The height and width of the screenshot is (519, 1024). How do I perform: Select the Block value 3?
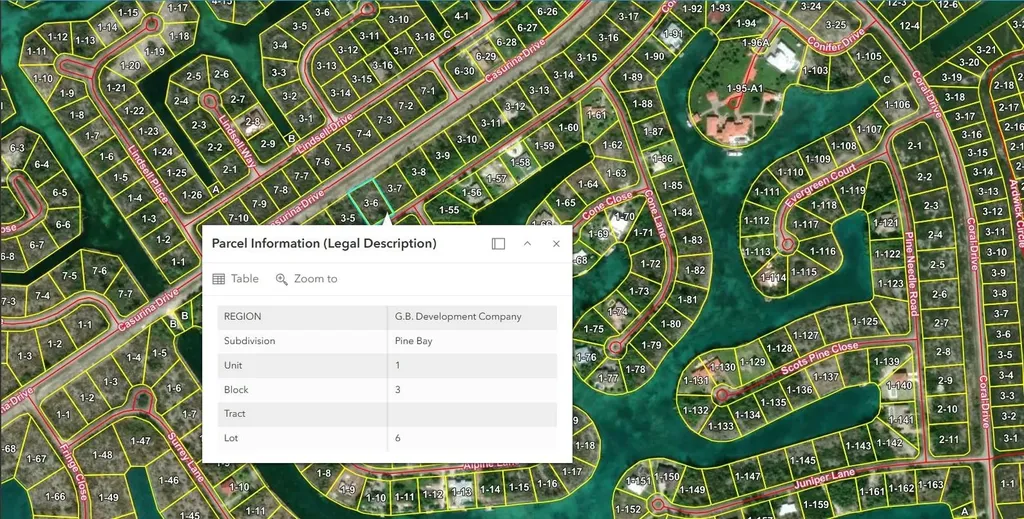click(398, 390)
